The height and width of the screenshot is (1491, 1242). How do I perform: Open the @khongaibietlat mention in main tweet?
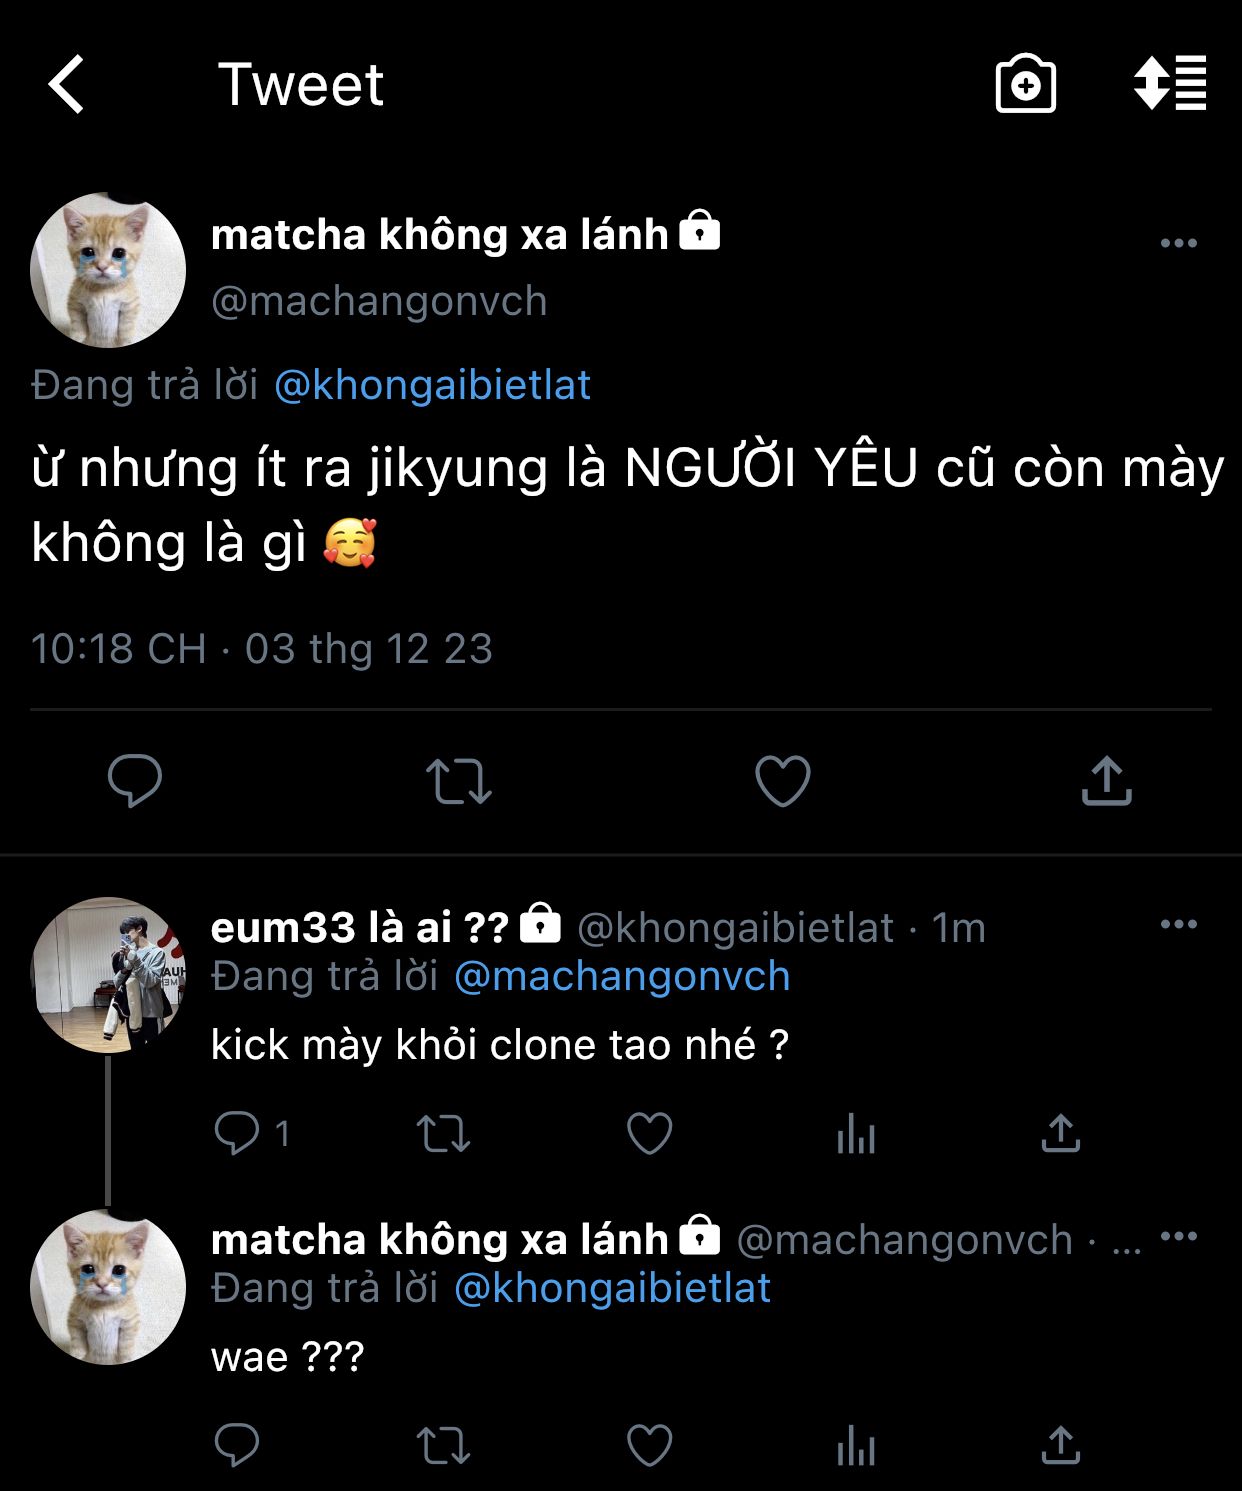(432, 386)
